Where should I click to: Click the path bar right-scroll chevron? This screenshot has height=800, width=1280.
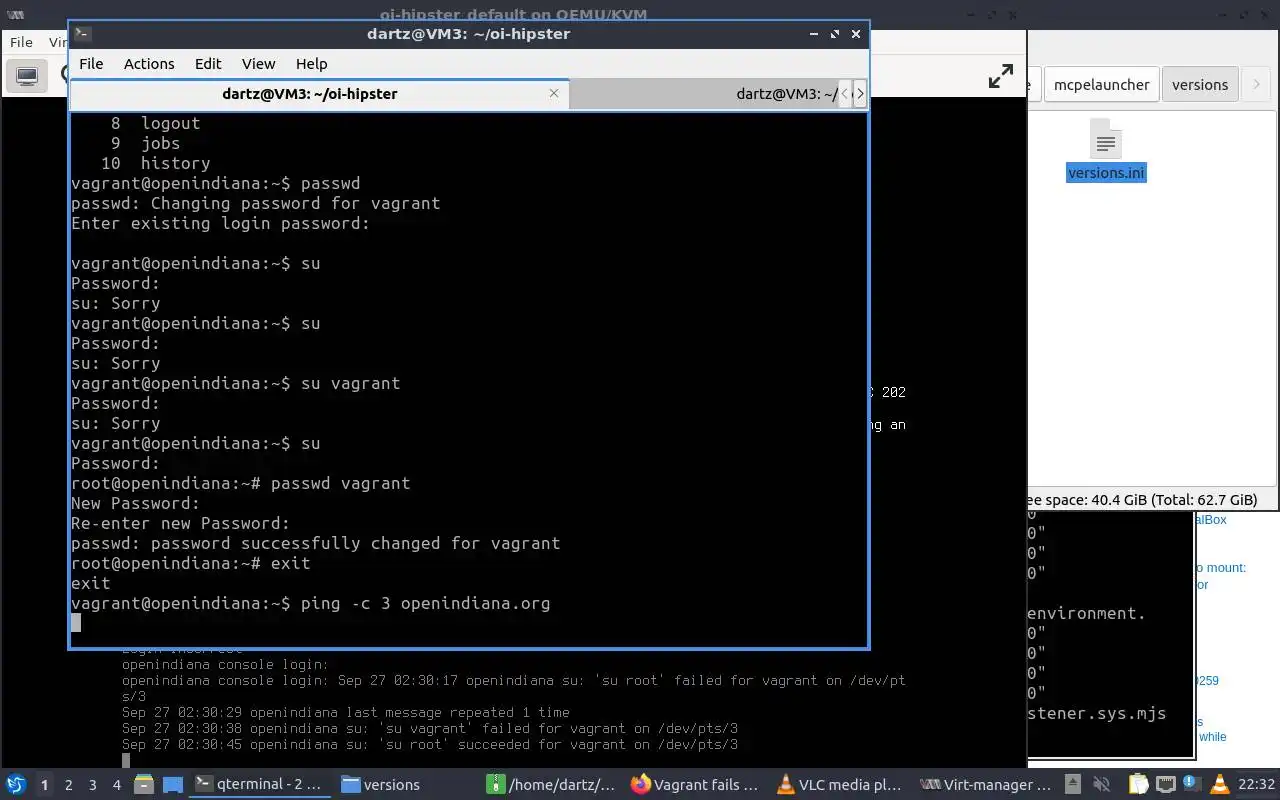click(x=1256, y=84)
